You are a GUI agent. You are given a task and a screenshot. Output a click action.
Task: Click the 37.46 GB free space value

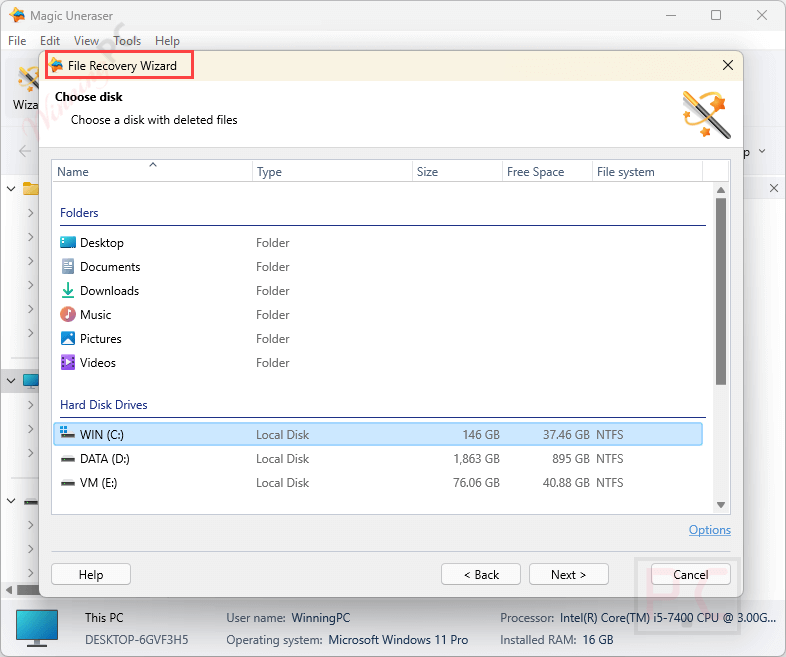566,434
